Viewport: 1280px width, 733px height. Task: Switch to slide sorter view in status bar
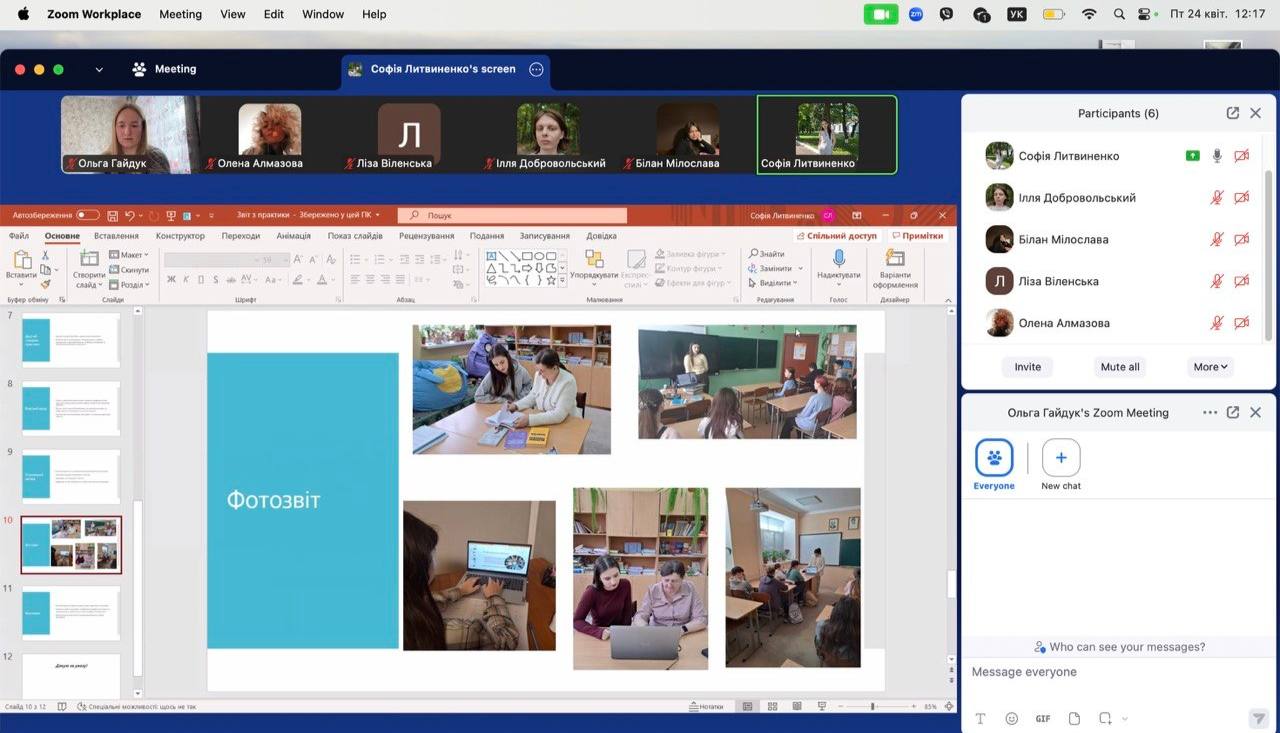click(x=772, y=706)
